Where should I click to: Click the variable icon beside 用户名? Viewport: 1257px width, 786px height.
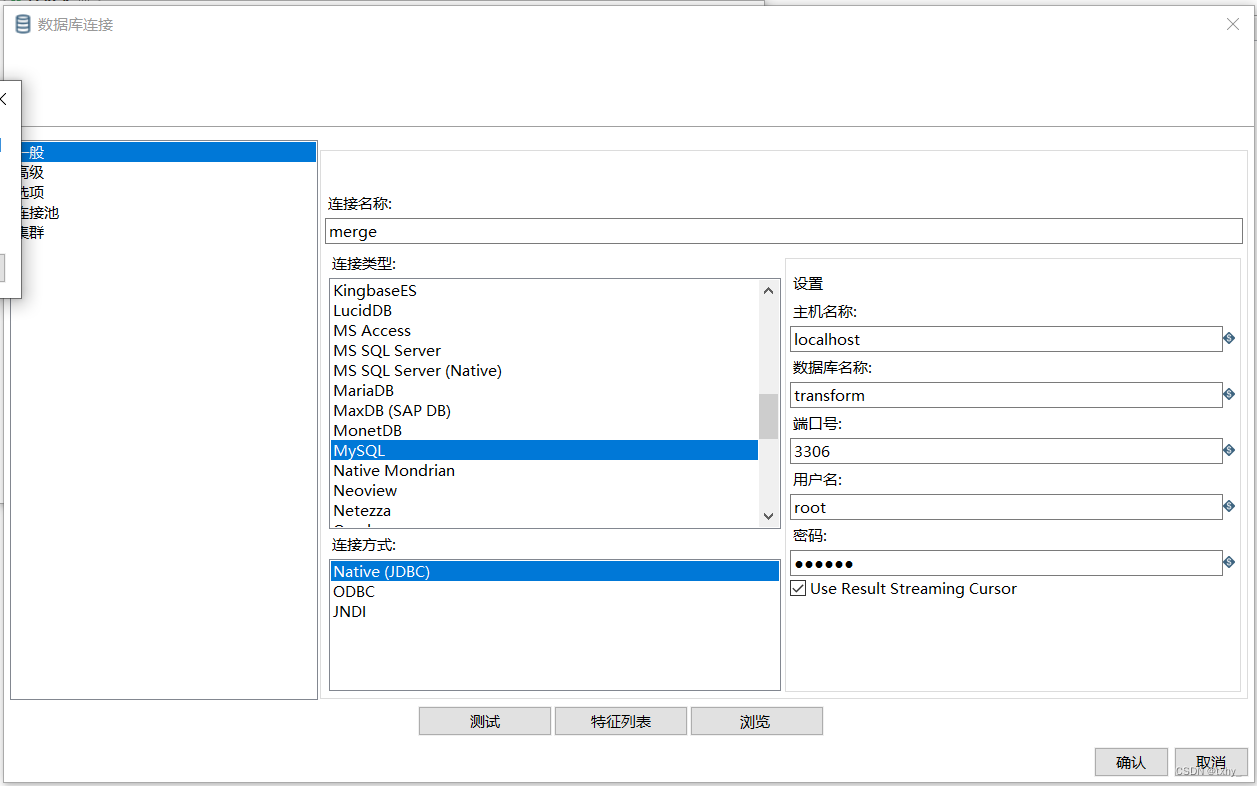tap(1229, 507)
